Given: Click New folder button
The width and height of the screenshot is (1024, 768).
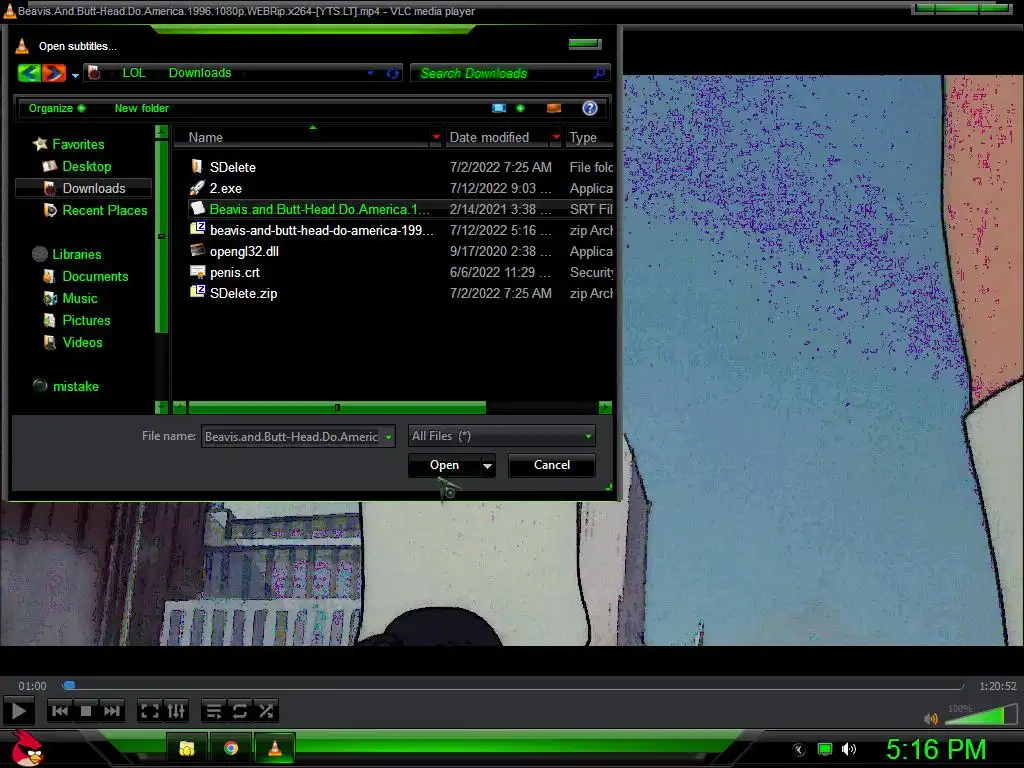Looking at the screenshot, I should tap(142, 108).
